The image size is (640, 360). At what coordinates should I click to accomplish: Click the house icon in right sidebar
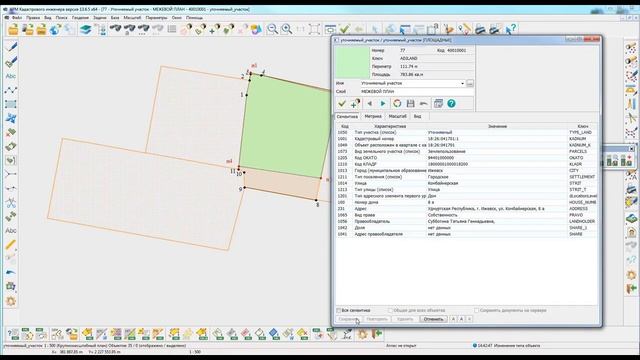[x=631, y=233]
